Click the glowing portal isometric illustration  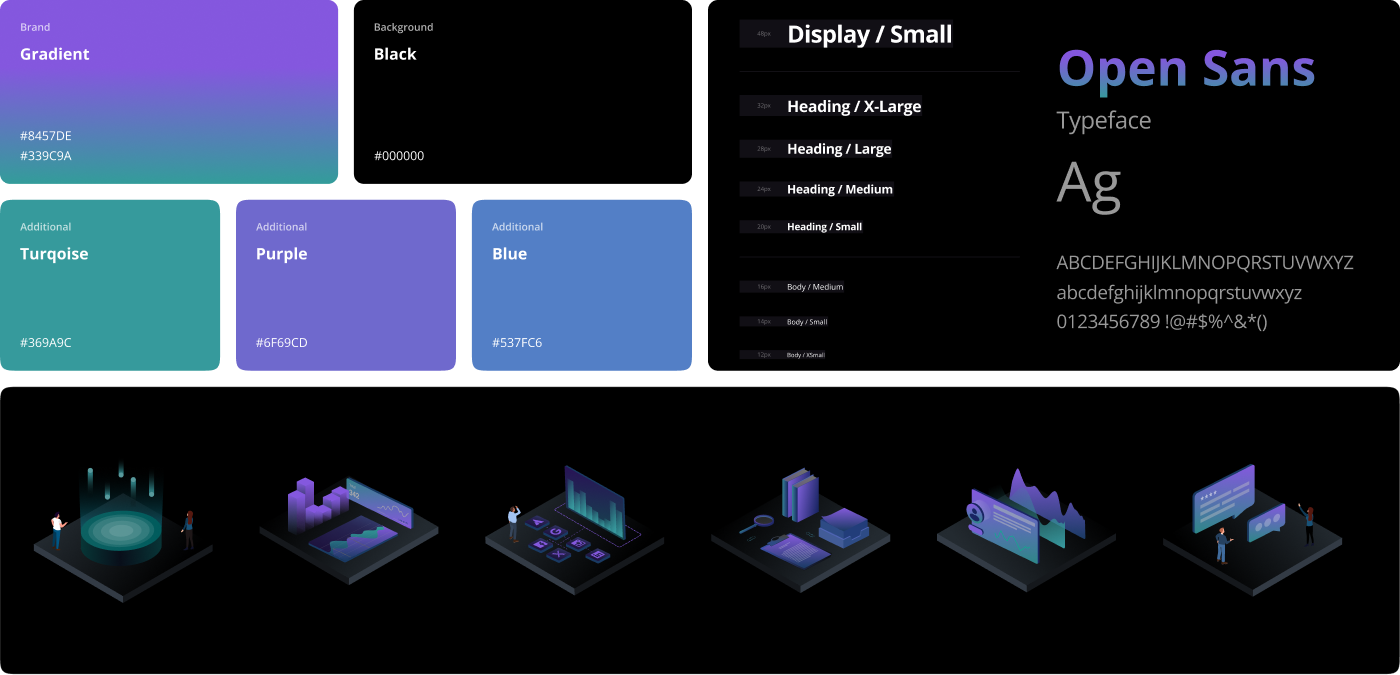tap(123, 532)
